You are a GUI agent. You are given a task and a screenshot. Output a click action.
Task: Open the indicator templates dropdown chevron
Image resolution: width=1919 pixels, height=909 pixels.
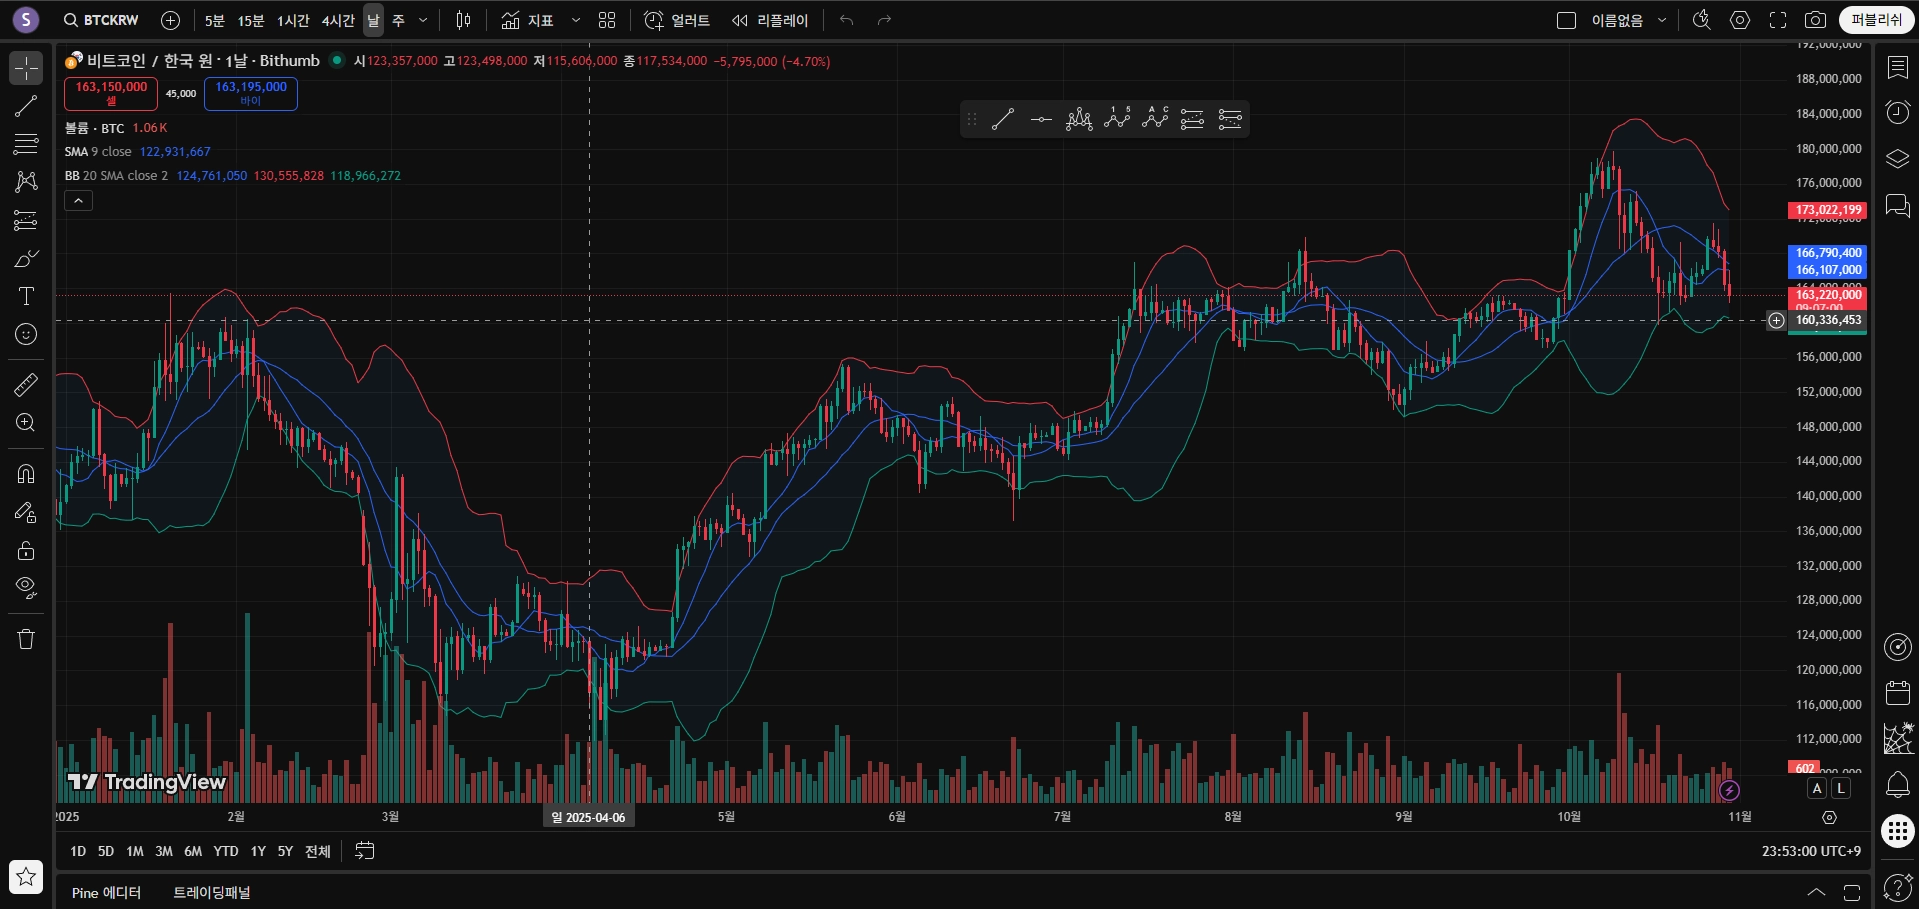(x=576, y=20)
